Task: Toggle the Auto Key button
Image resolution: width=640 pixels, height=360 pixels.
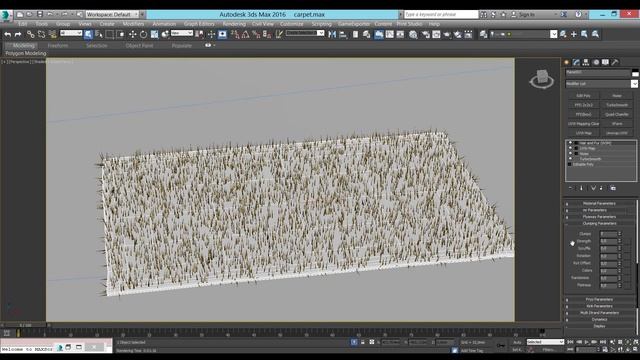Action: click(x=518, y=342)
